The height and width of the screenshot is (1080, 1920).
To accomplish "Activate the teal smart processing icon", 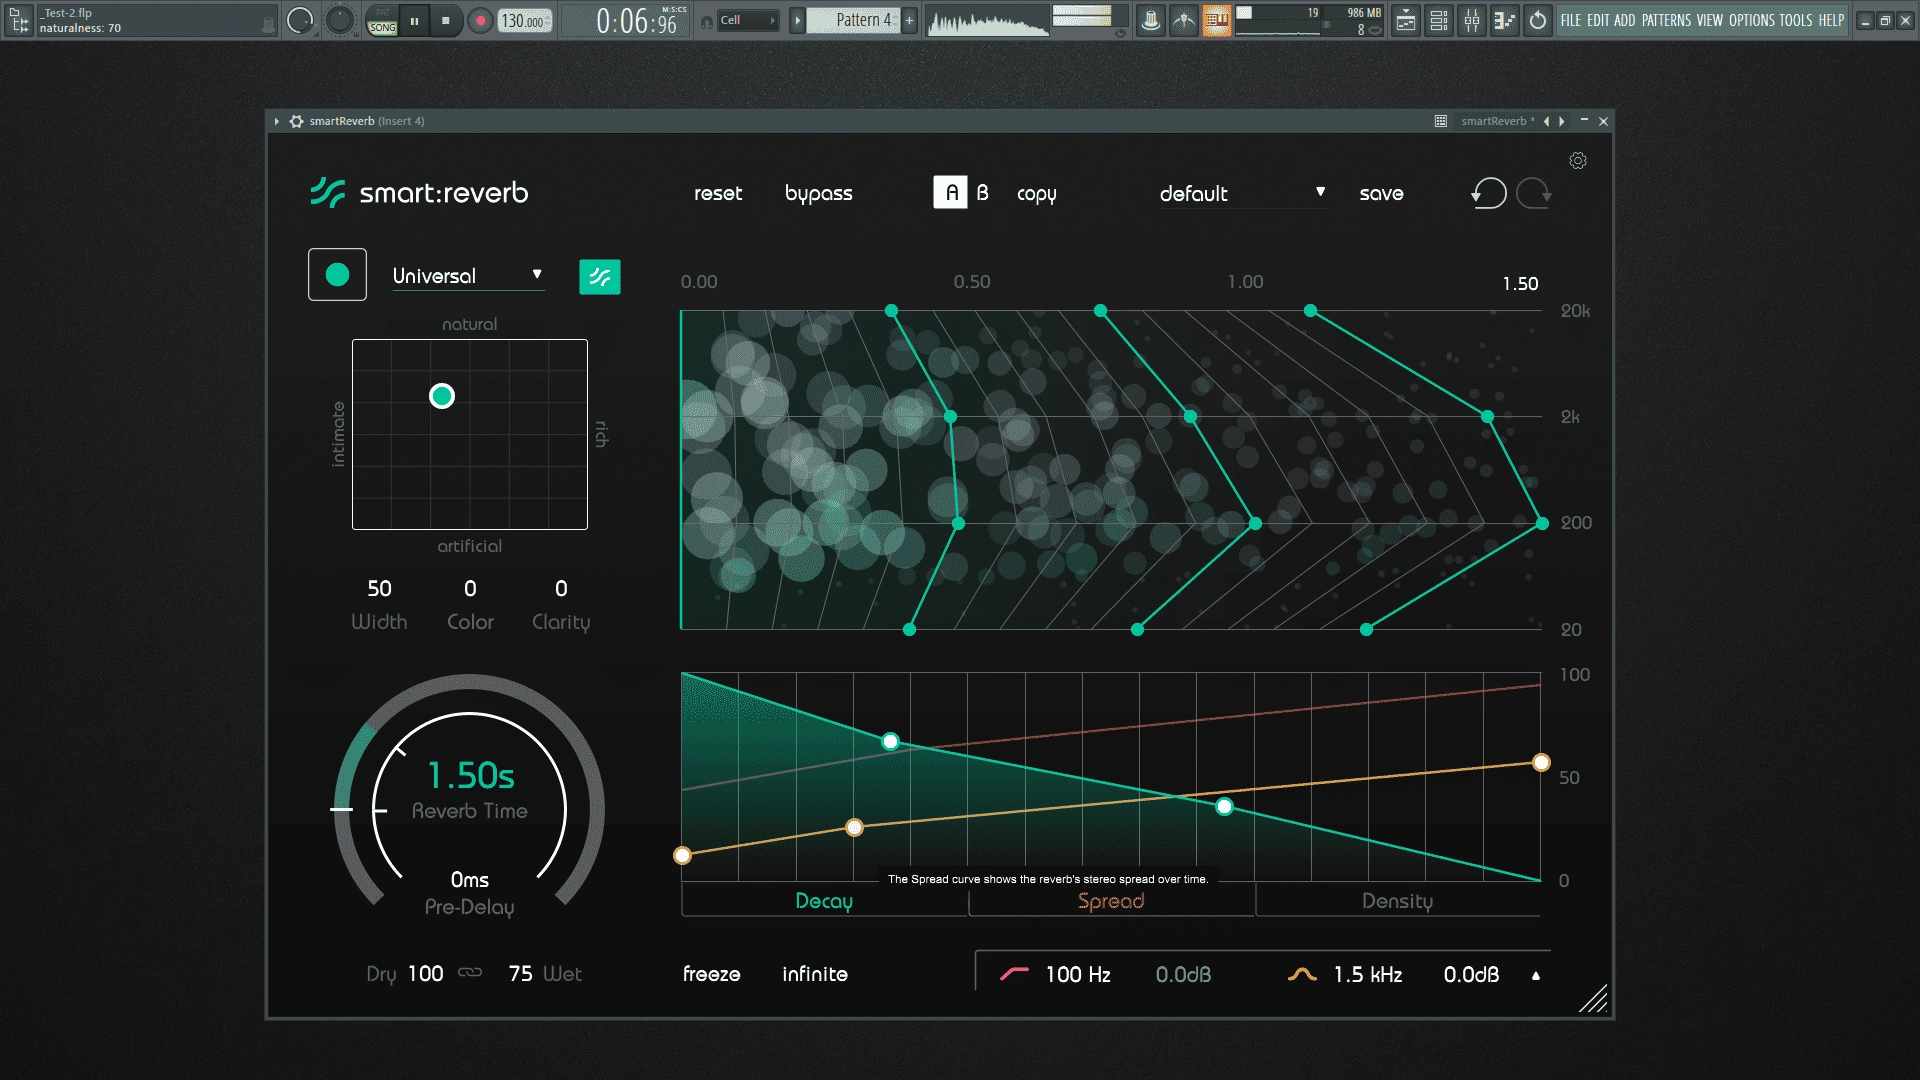I will click(600, 277).
